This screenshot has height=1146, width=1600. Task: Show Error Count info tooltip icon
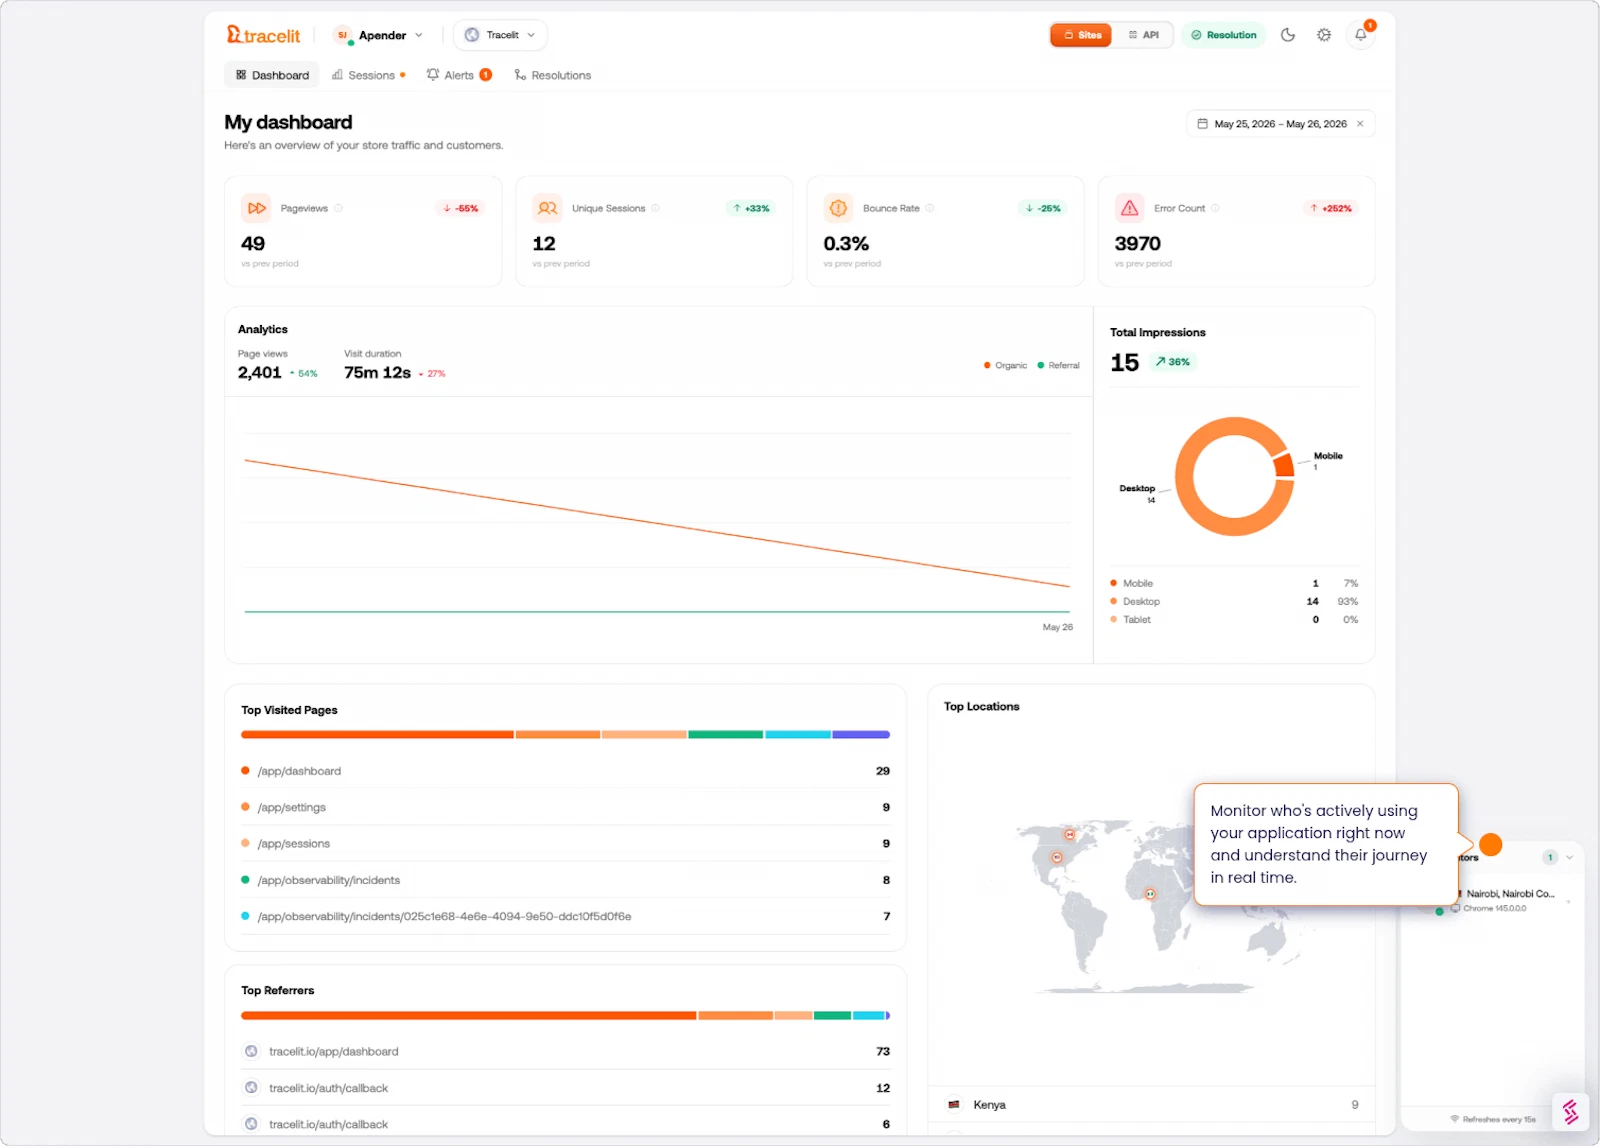pyautogui.click(x=1216, y=208)
